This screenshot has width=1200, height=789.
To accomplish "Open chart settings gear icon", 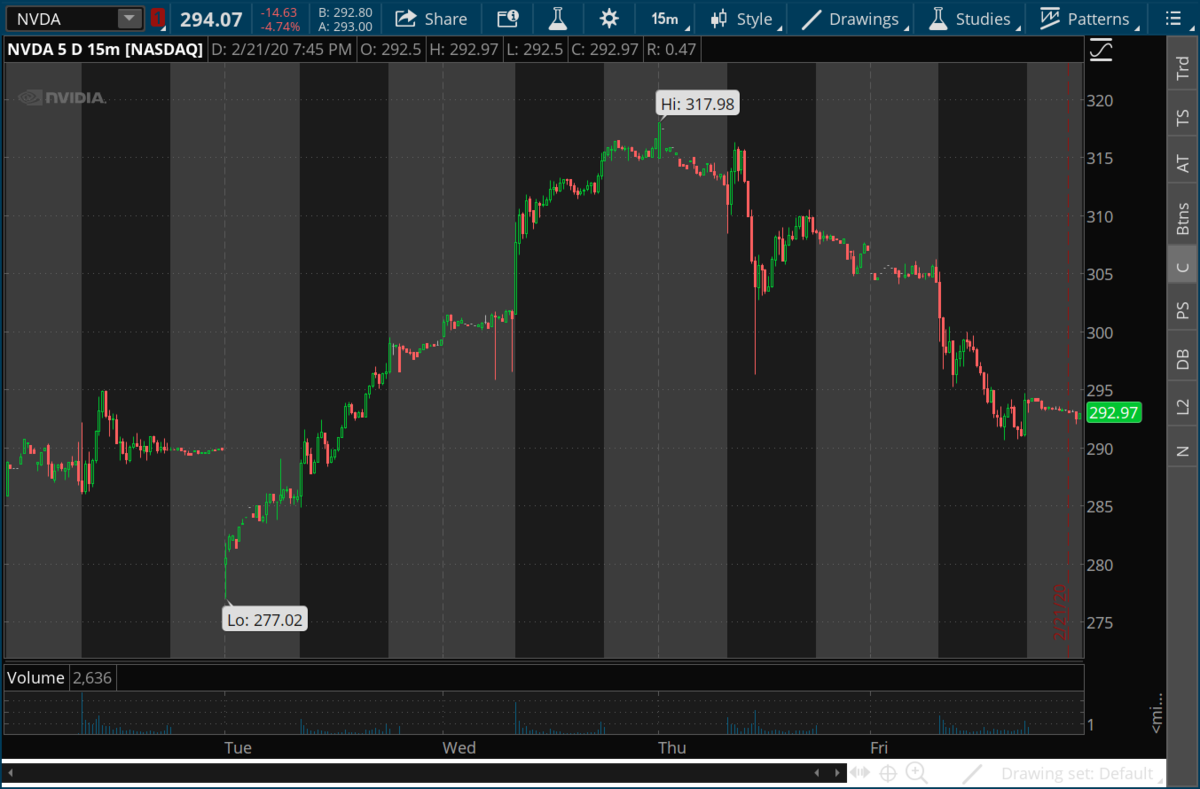I will point(608,18).
